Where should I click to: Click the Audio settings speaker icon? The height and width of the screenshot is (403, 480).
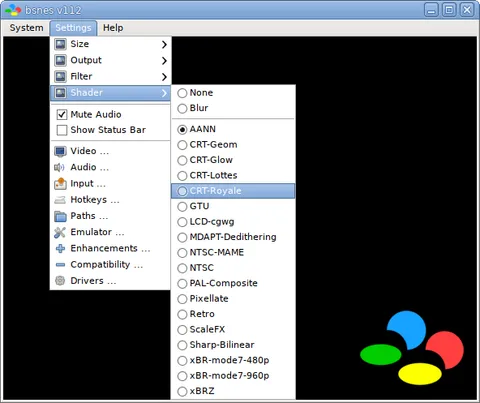coord(60,167)
